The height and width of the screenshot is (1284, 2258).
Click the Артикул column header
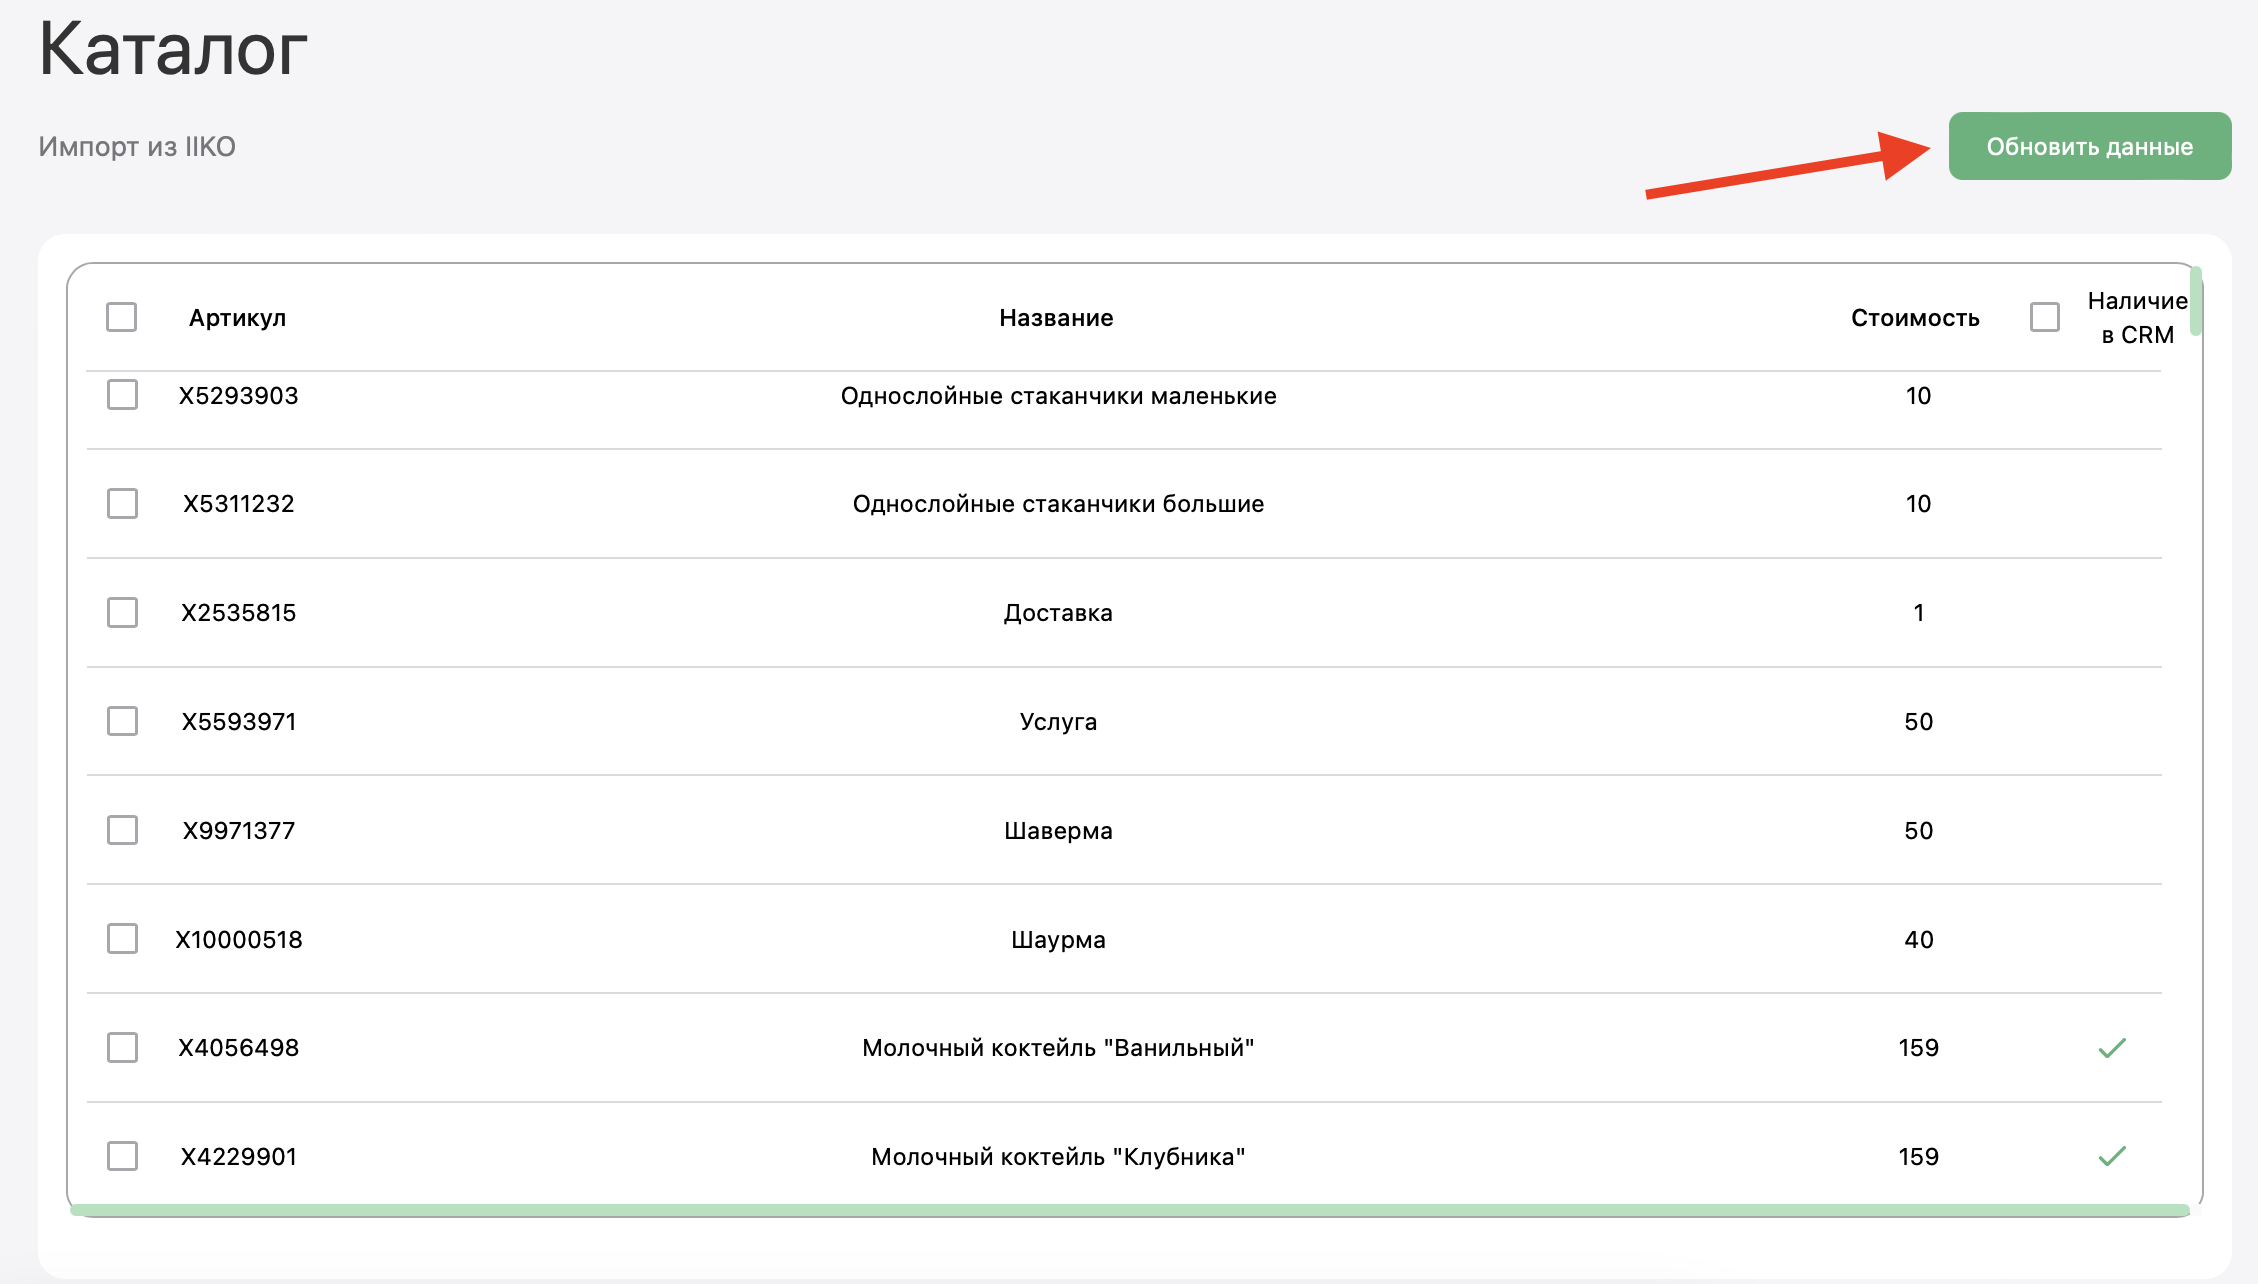[x=237, y=318]
